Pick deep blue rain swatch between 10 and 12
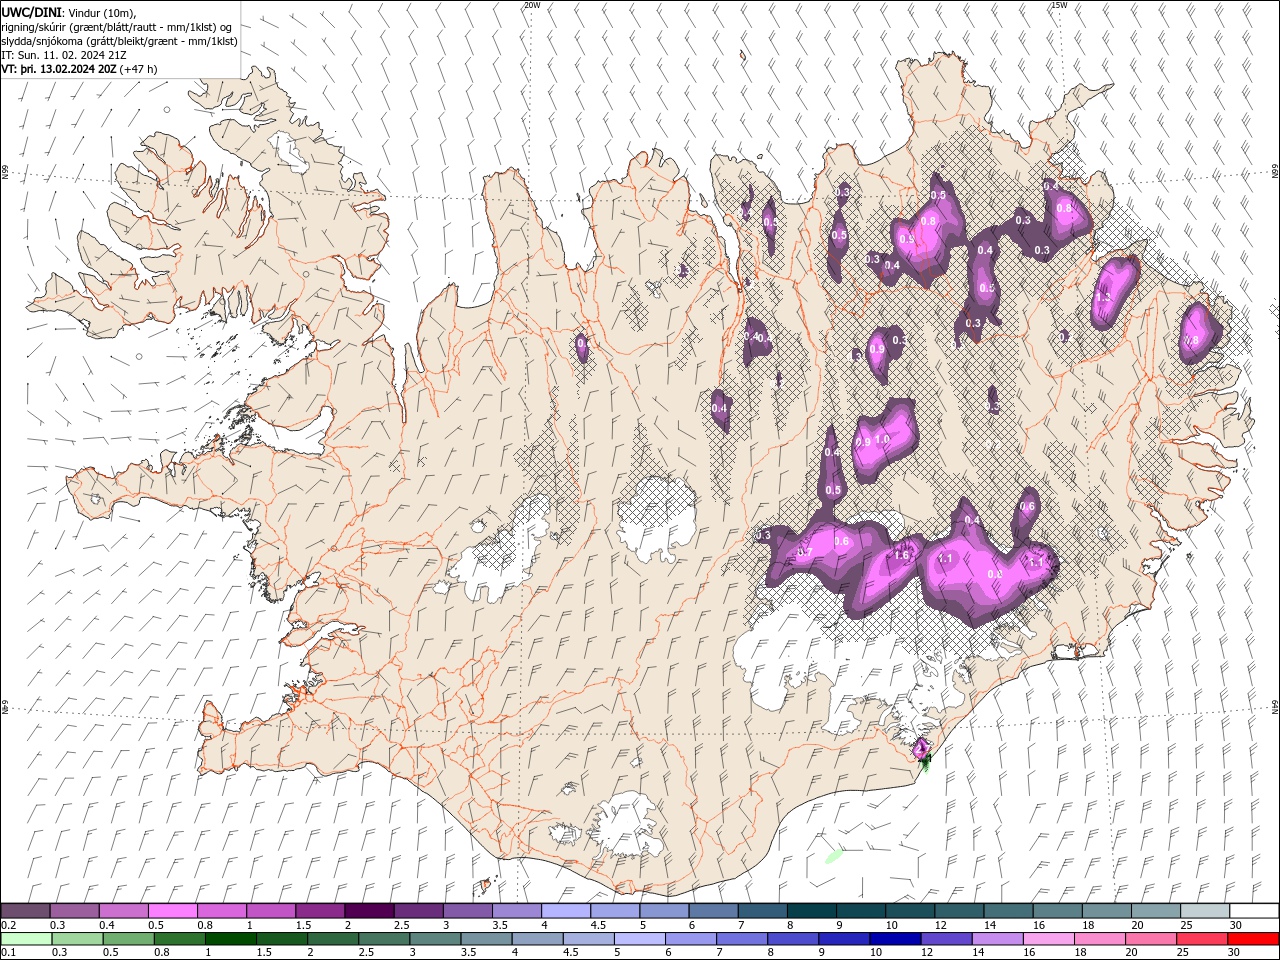Screen dimensions: 1280x960 (x=894, y=939)
